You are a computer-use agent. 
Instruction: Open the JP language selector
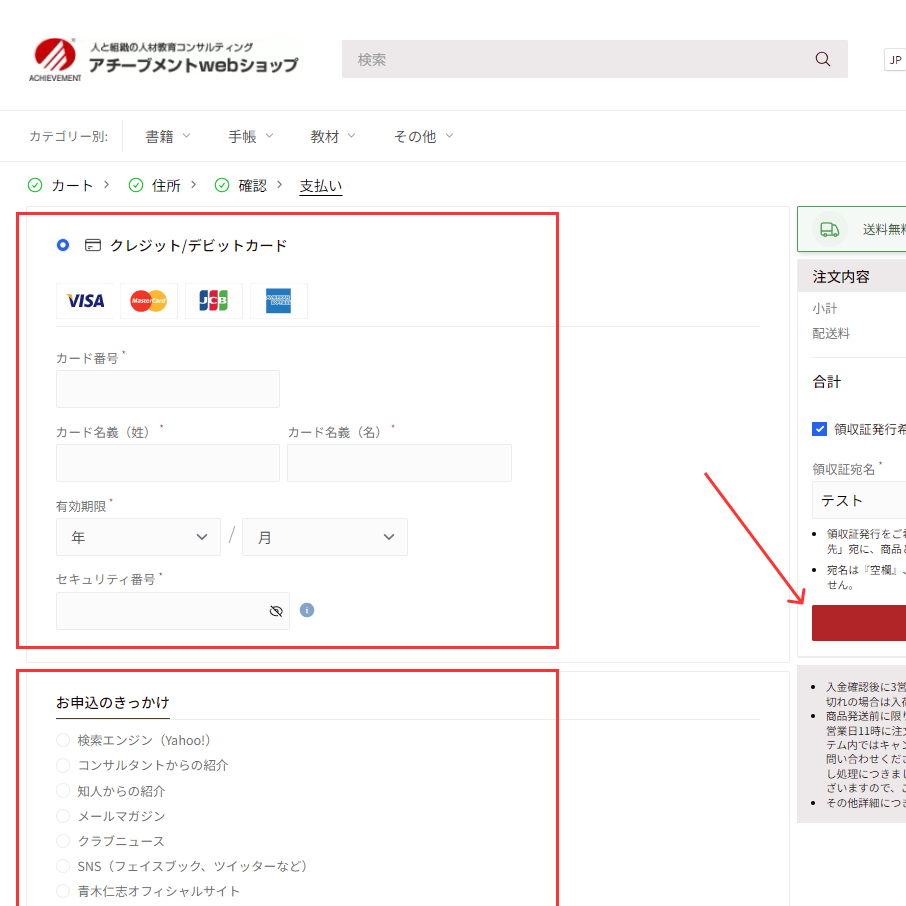click(x=895, y=60)
